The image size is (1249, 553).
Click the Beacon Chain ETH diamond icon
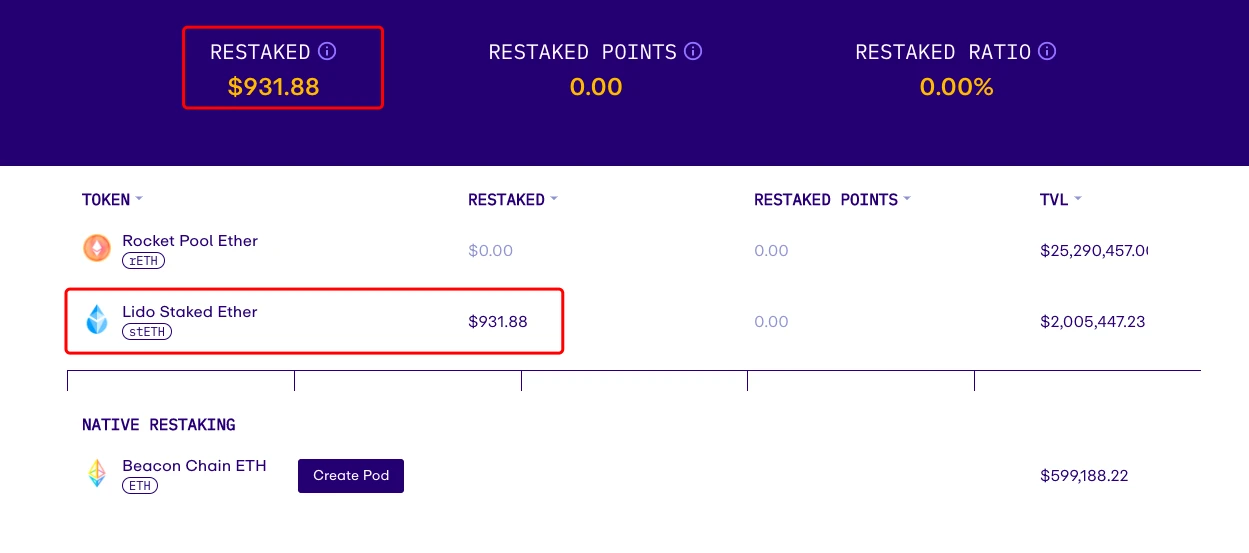(97, 474)
